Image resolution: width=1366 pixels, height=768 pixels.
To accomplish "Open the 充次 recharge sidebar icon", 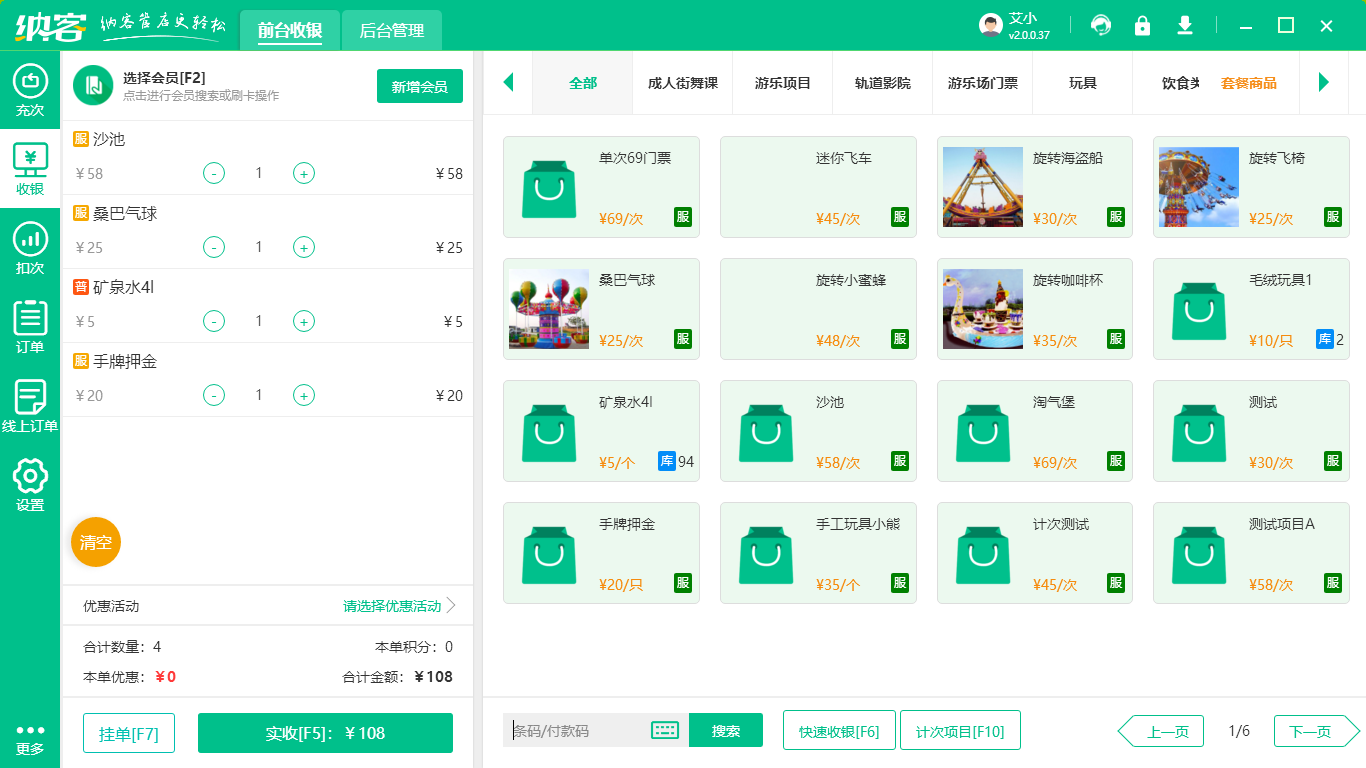I will (29, 90).
